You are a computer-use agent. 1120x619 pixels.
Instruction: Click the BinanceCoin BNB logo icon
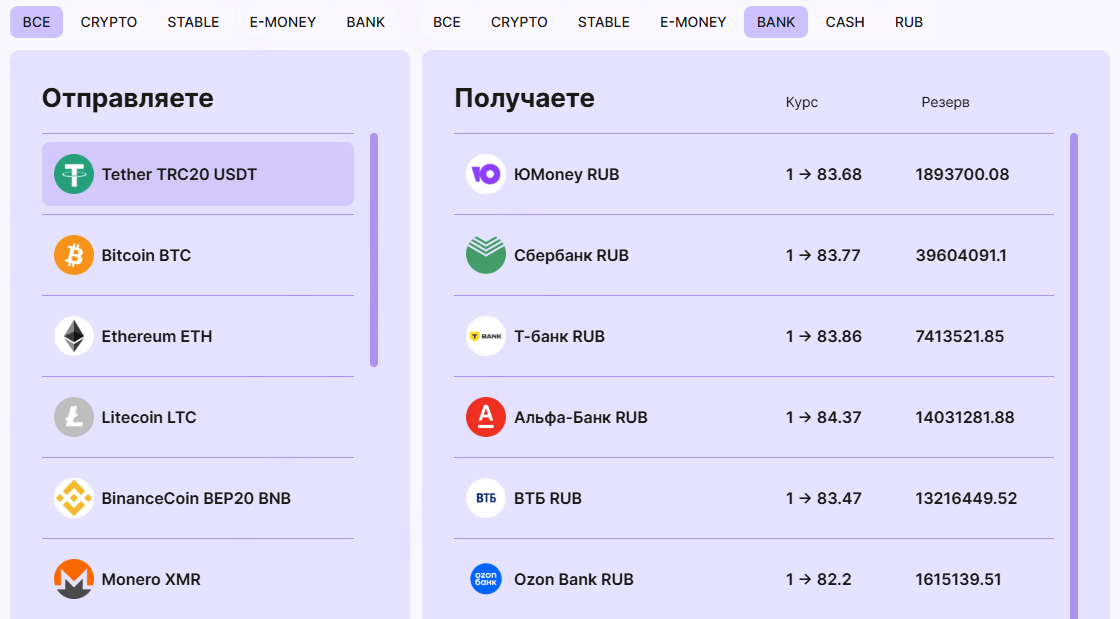coord(74,498)
